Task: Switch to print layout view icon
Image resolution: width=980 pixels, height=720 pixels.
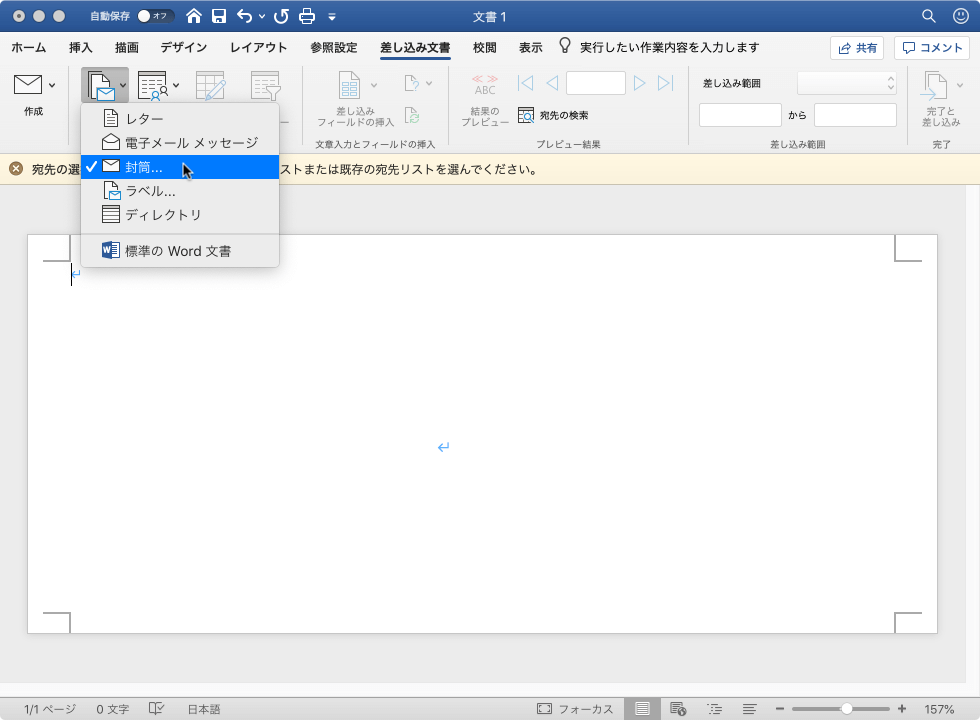Action: [x=642, y=709]
